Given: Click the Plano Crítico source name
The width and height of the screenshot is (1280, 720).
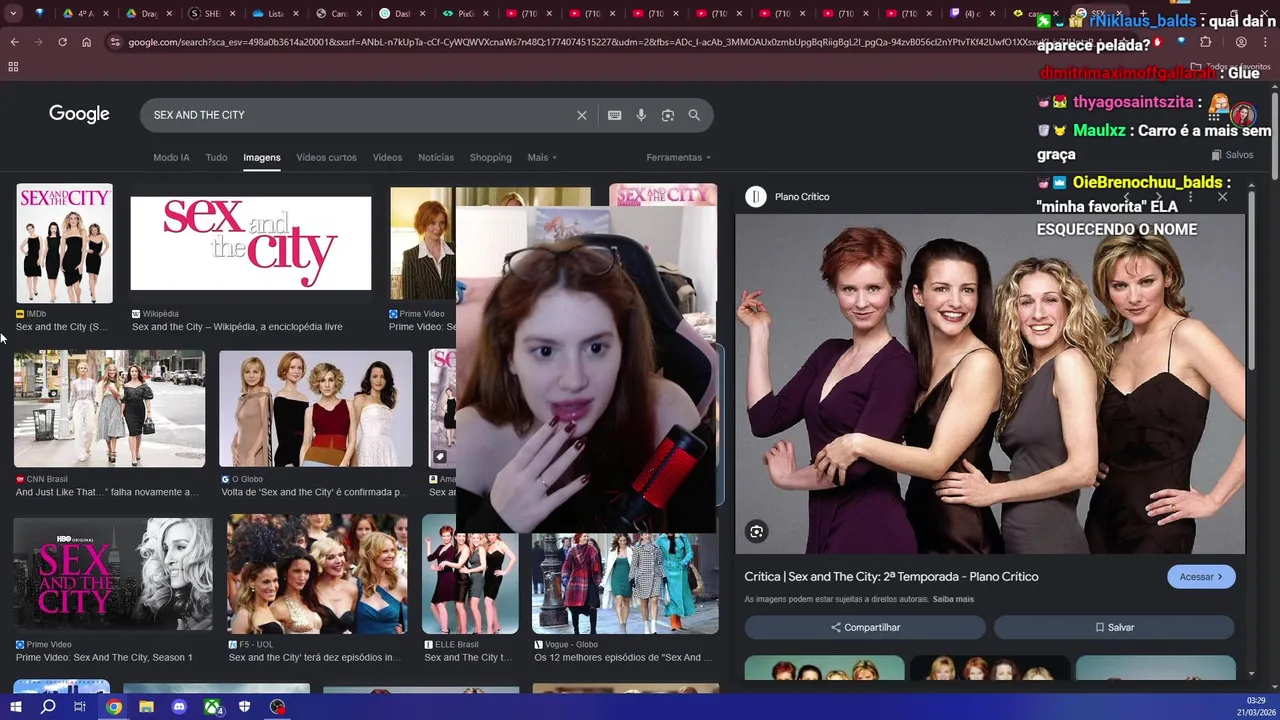Looking at the screenshot, I should [x=802, y=197].
